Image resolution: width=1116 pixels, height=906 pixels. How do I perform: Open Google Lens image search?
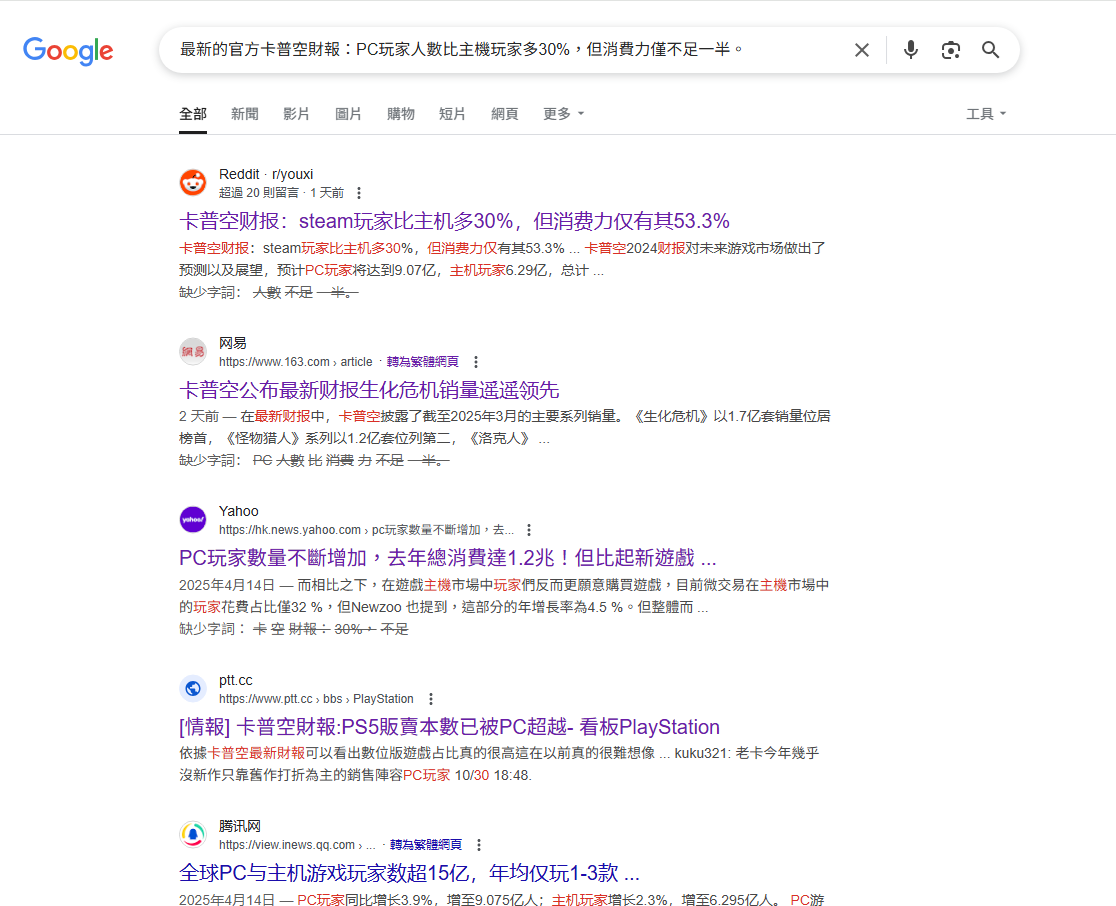tap(950, 50)
